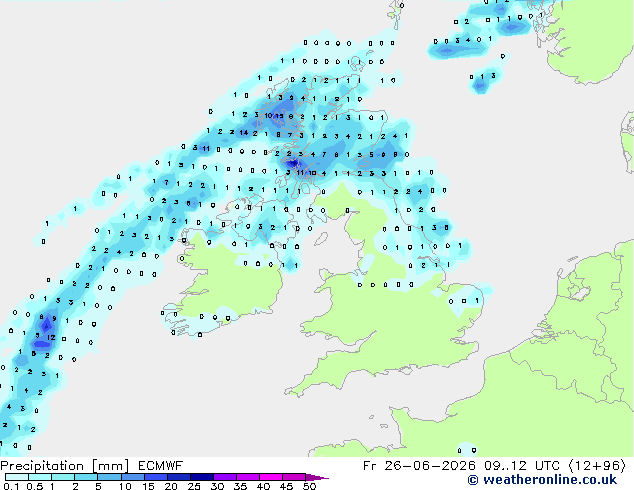This screenshot has width=634, height=490.
Task: Pick the legend swatch between 10 and 15
Action: (132, 477)
